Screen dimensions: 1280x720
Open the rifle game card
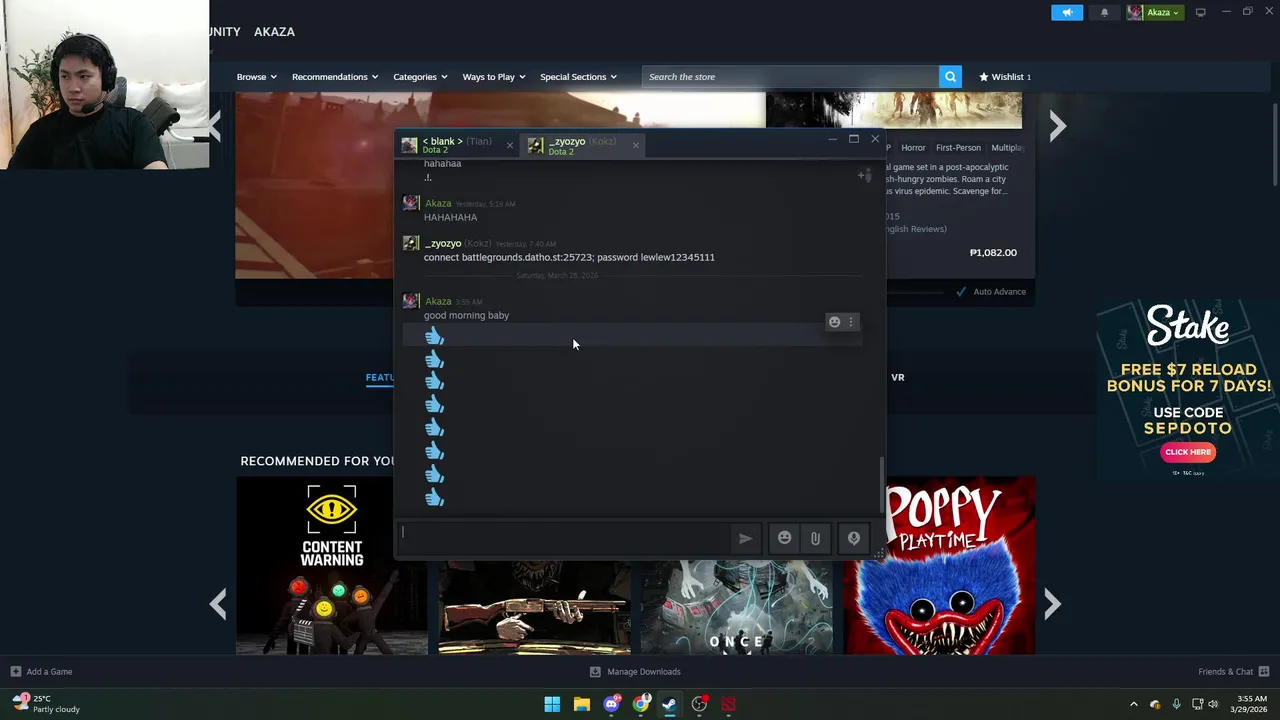coord(534,607)
